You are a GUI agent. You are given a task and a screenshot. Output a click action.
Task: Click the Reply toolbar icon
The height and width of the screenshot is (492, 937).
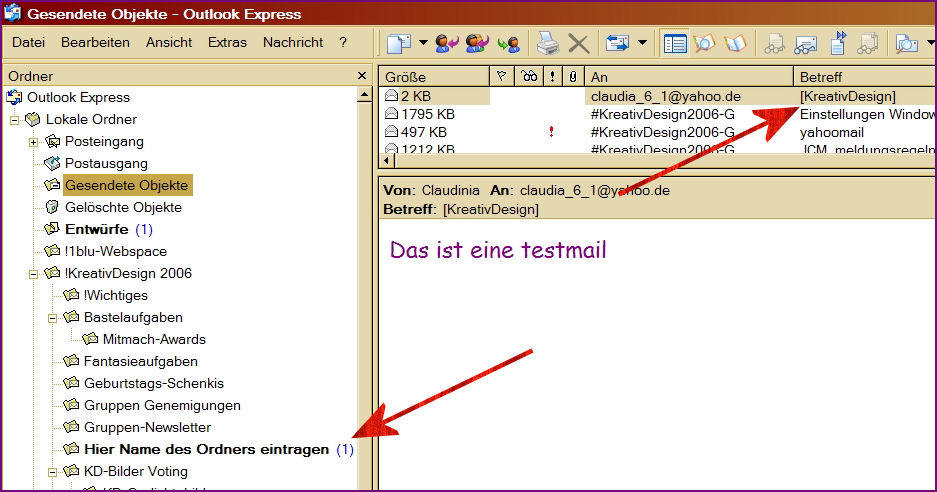click(447, 43)
